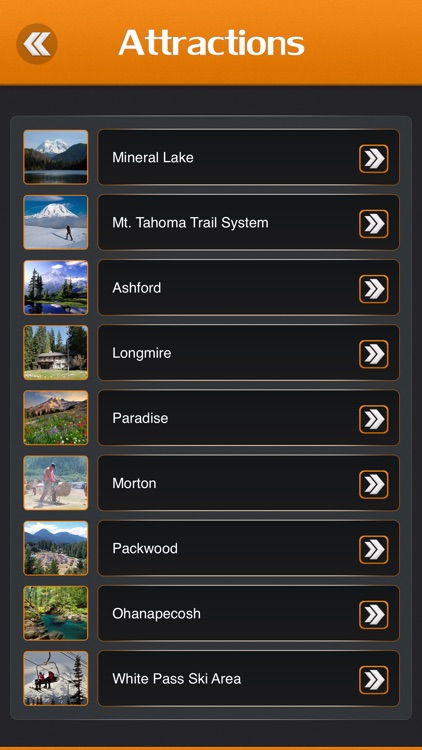Tap the back double-chevron icon

tap(37, 44)
